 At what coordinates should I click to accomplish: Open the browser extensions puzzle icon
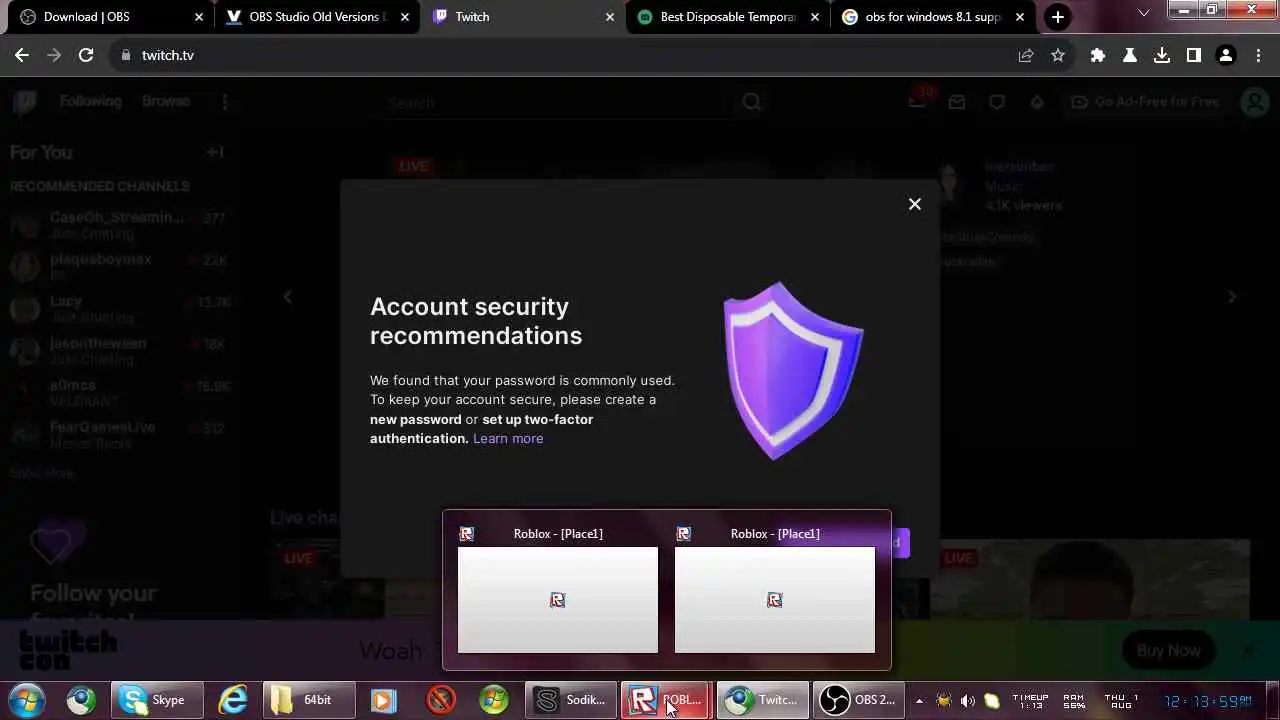click(1098, 55)
